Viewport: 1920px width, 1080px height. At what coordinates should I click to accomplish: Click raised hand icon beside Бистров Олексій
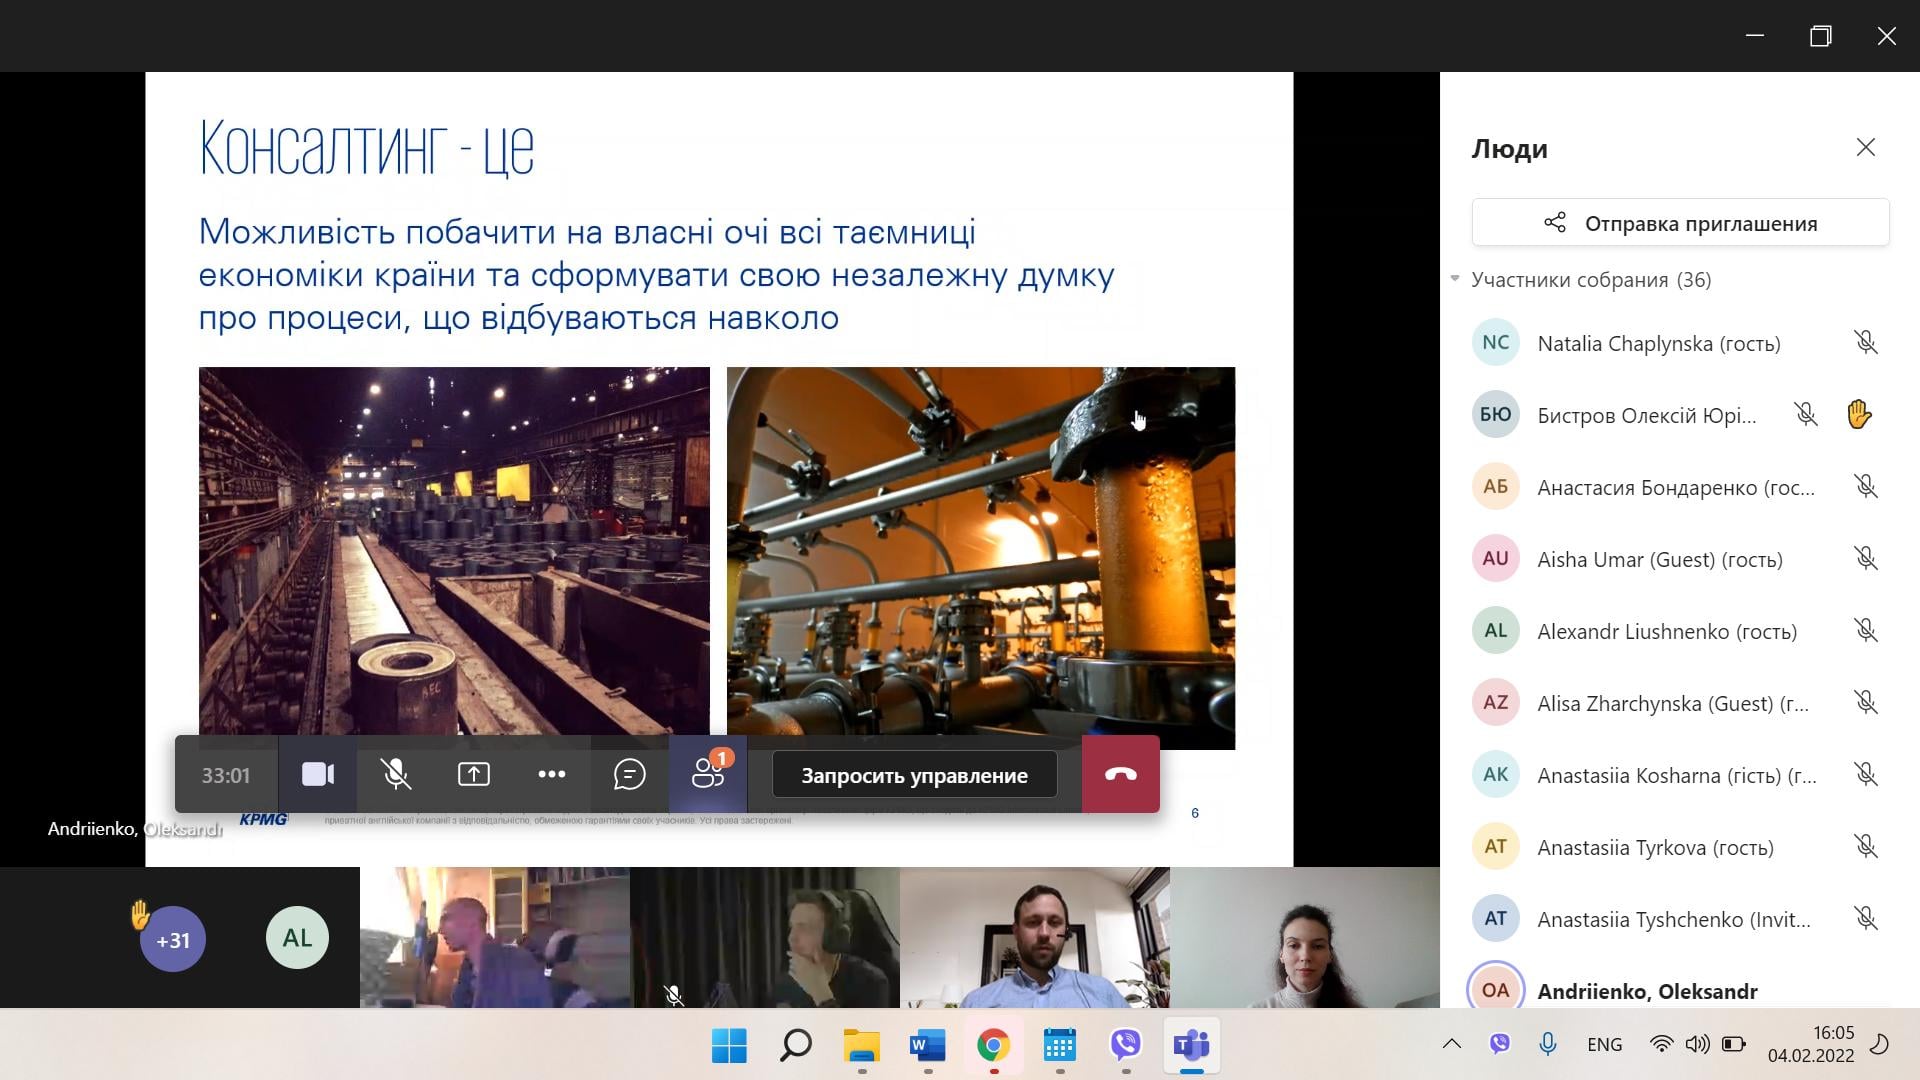[1858, 415]
